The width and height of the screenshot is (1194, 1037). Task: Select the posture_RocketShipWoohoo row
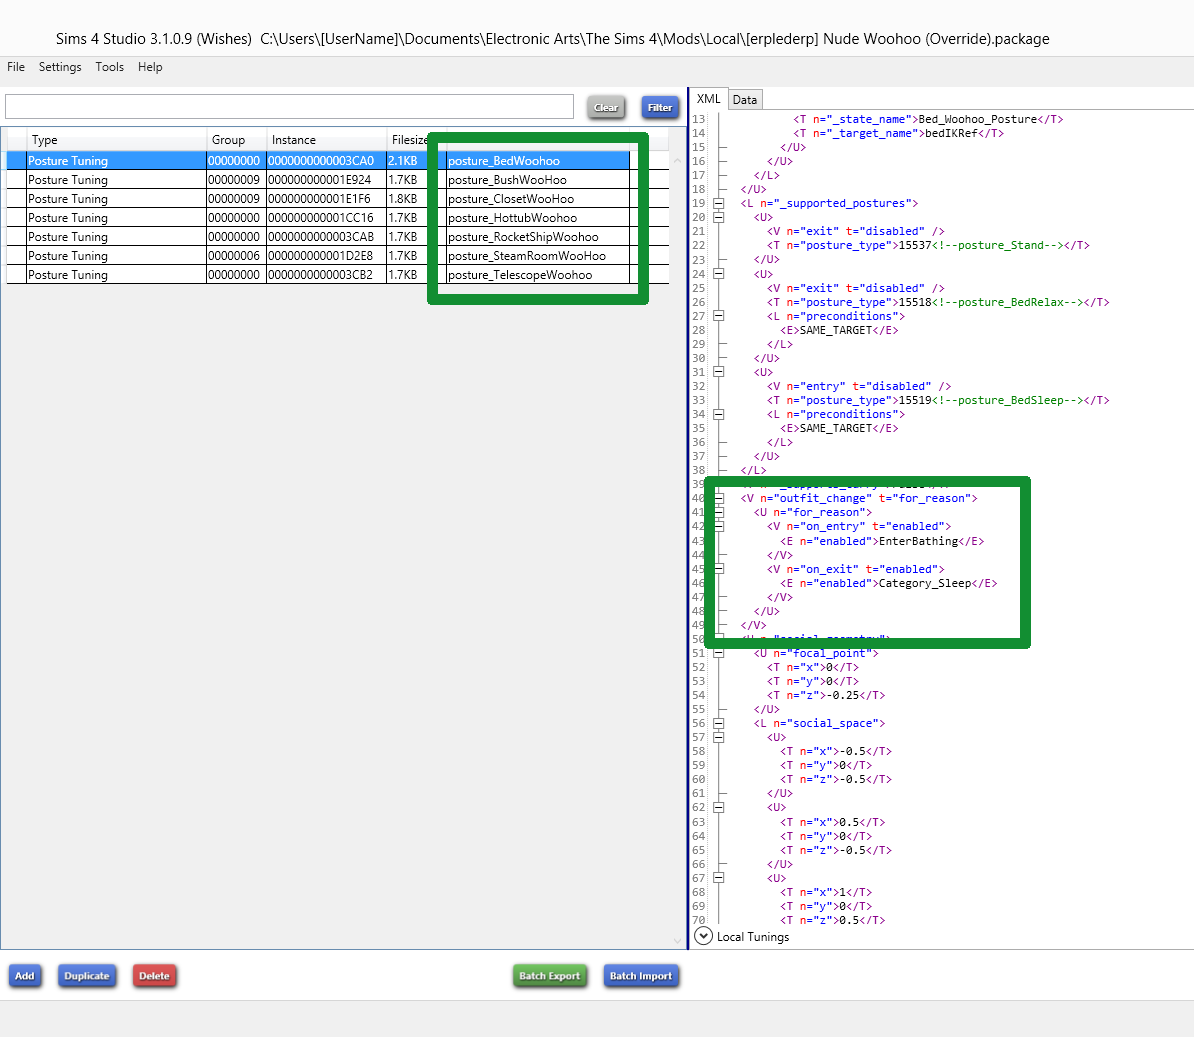pyautogui.click(x=337, y=237)
